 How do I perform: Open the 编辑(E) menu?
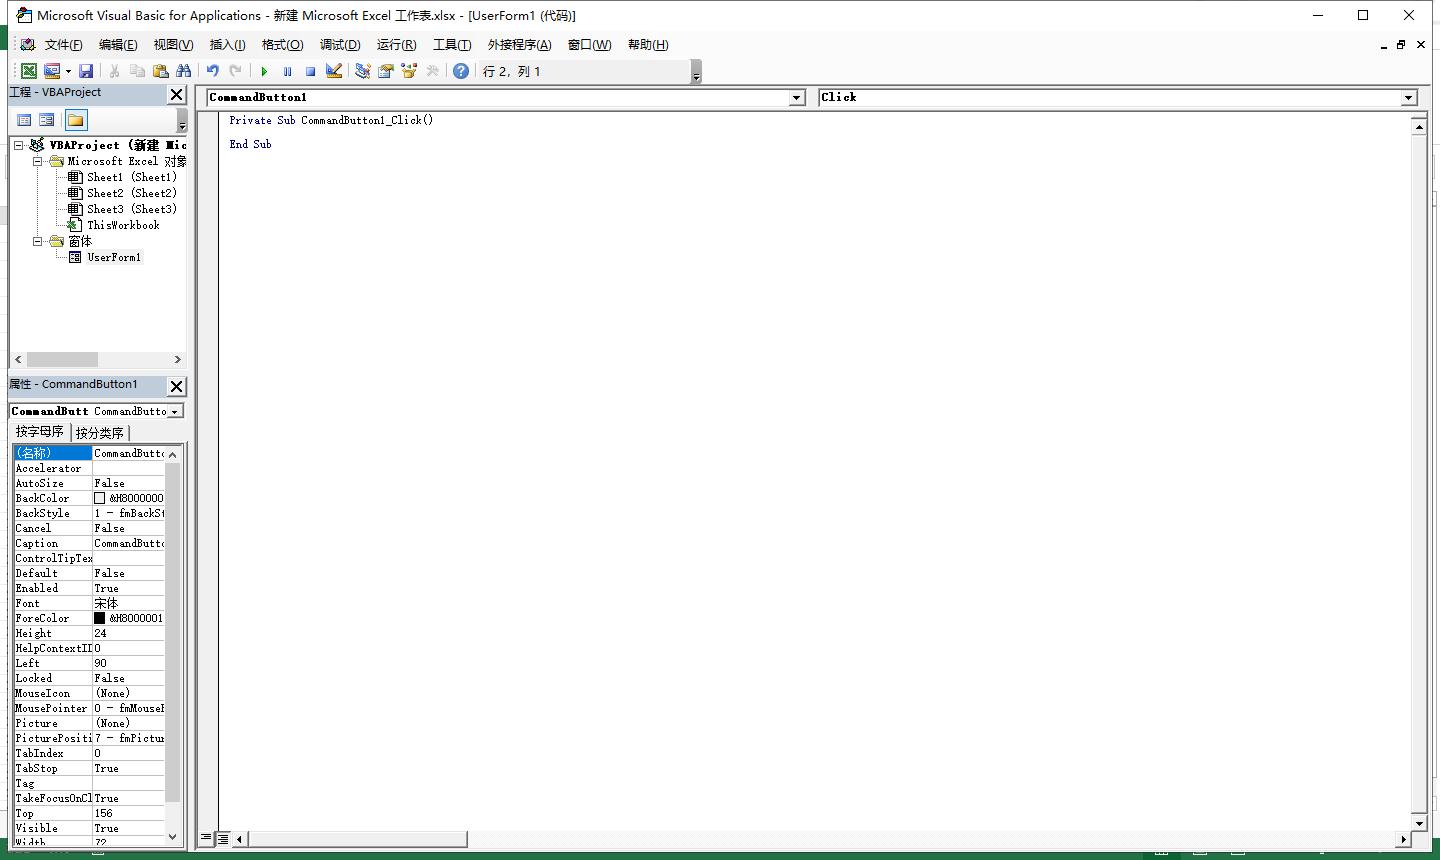[118, 45]
